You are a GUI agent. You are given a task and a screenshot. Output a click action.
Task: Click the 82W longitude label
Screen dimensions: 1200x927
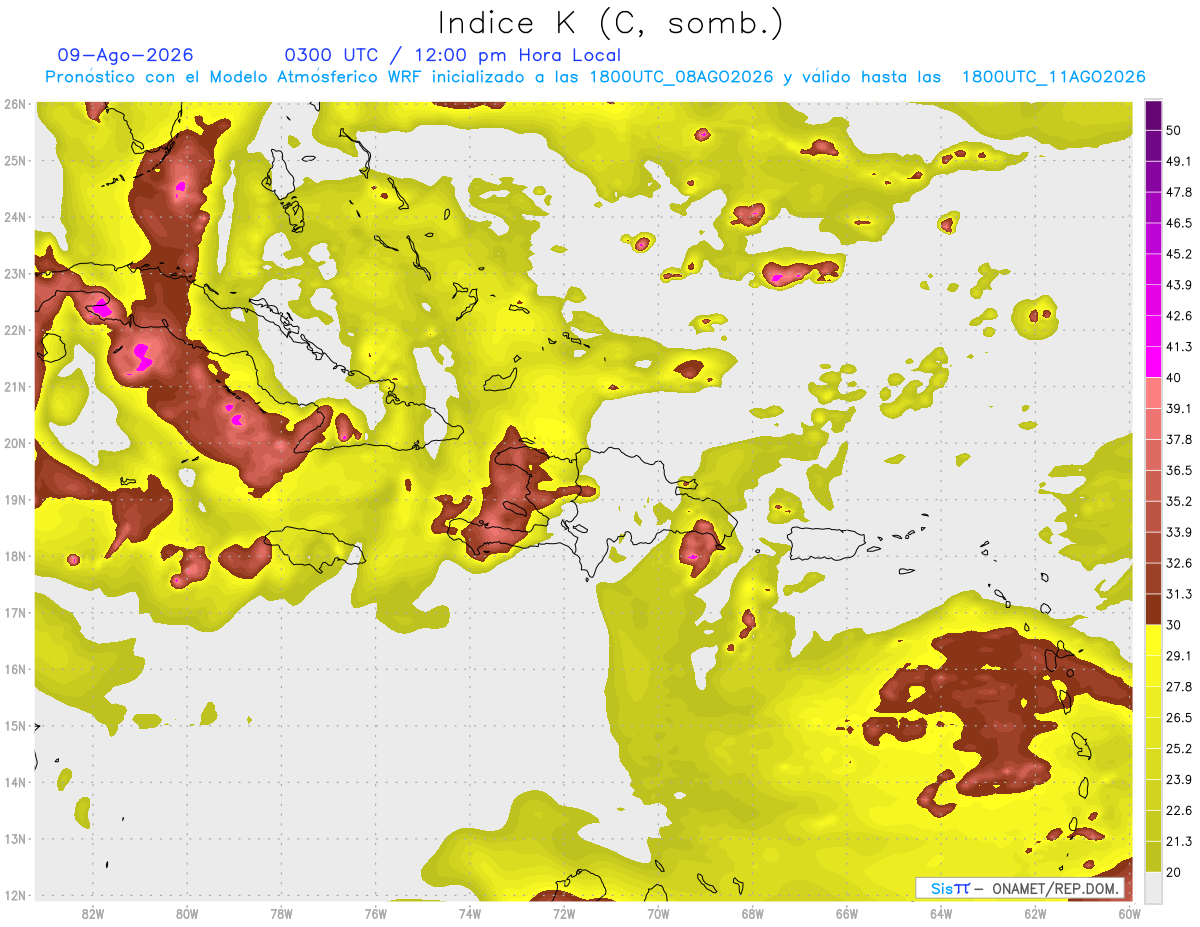coord(93,914)
